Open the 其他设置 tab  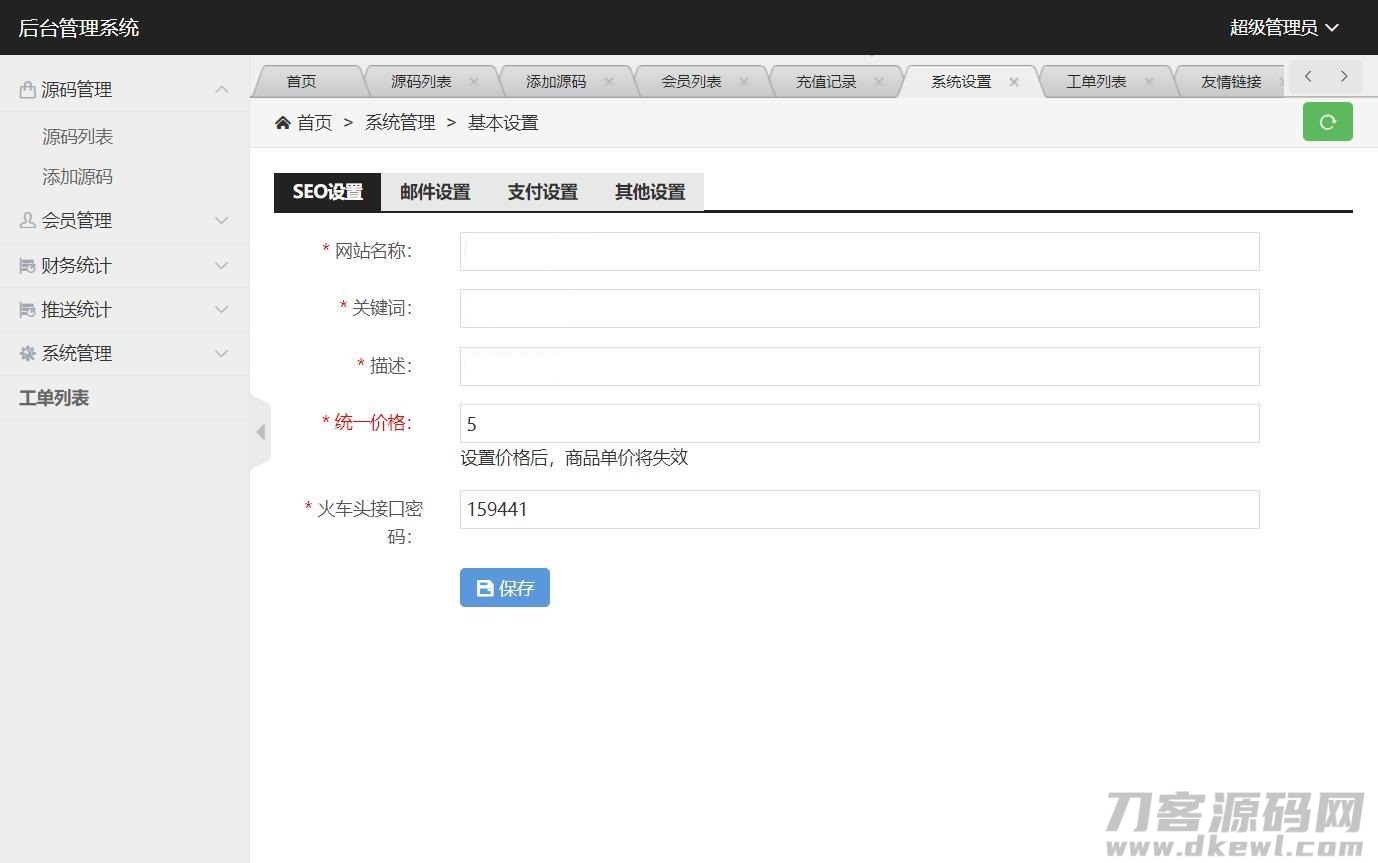coord(650,192)
